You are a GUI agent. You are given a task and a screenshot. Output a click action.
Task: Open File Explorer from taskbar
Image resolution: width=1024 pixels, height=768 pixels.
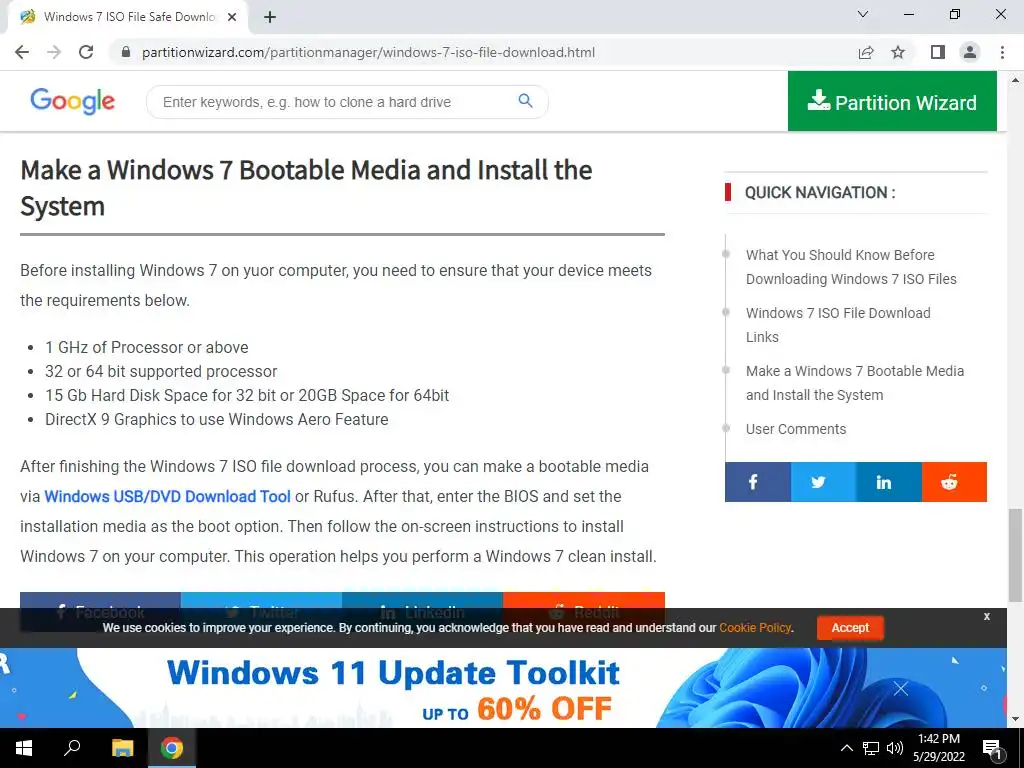[122, 748]
